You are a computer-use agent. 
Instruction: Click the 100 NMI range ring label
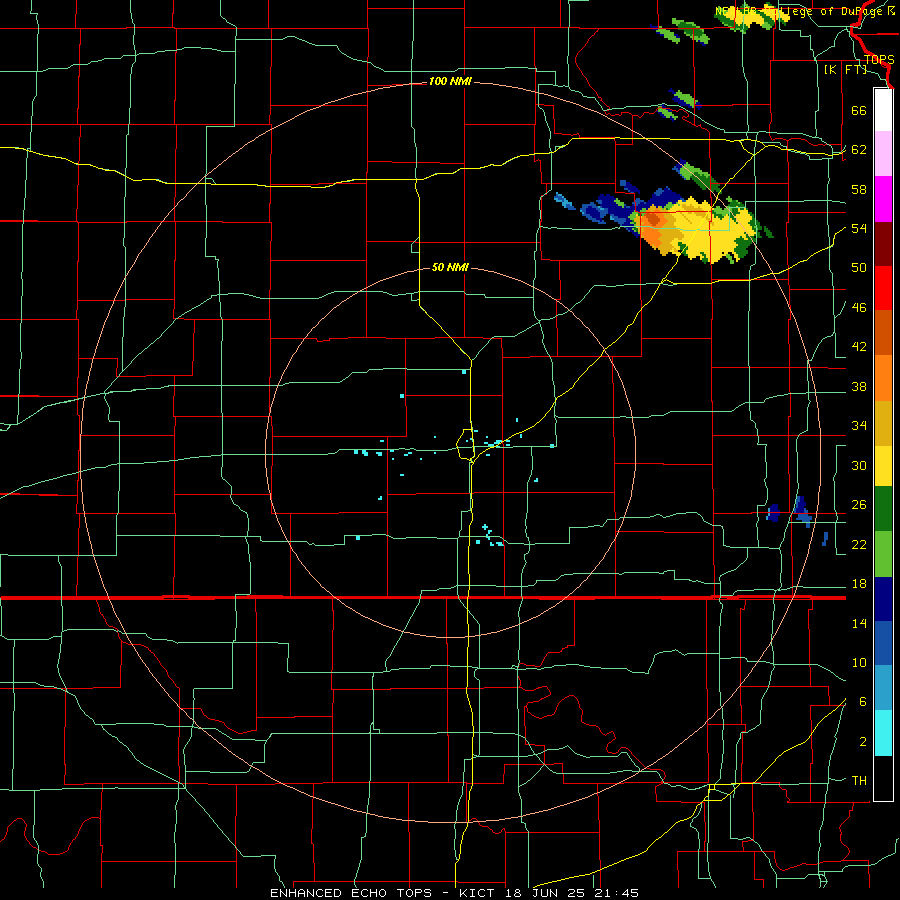click(450, 82)
